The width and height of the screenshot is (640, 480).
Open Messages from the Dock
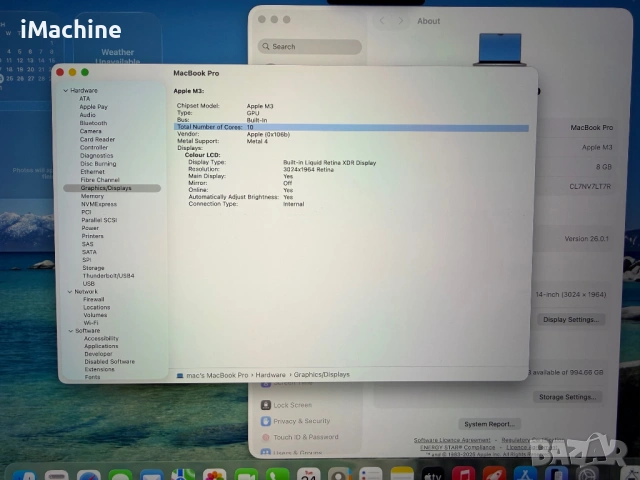[120, 476]
